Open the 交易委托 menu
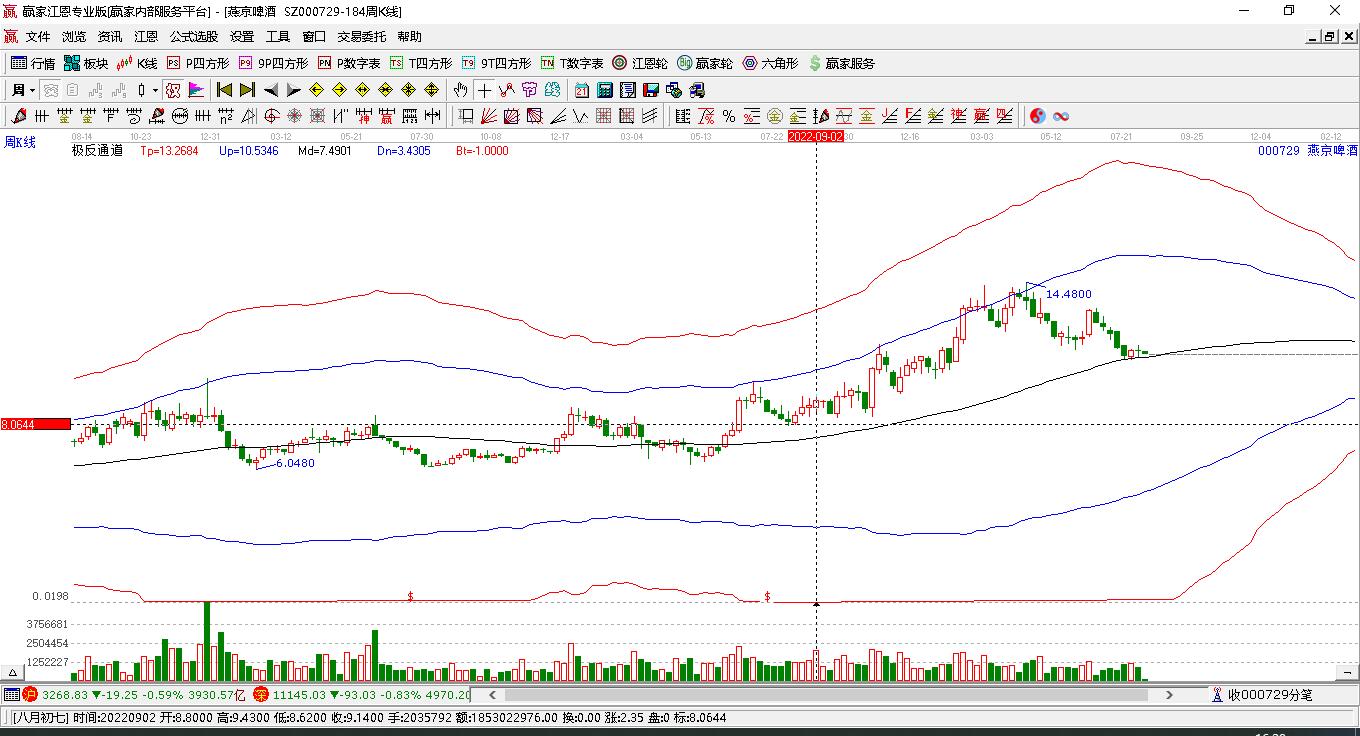Image resolution: width=1360 pixels, height=736 pixels. click(x=361, y=37)
